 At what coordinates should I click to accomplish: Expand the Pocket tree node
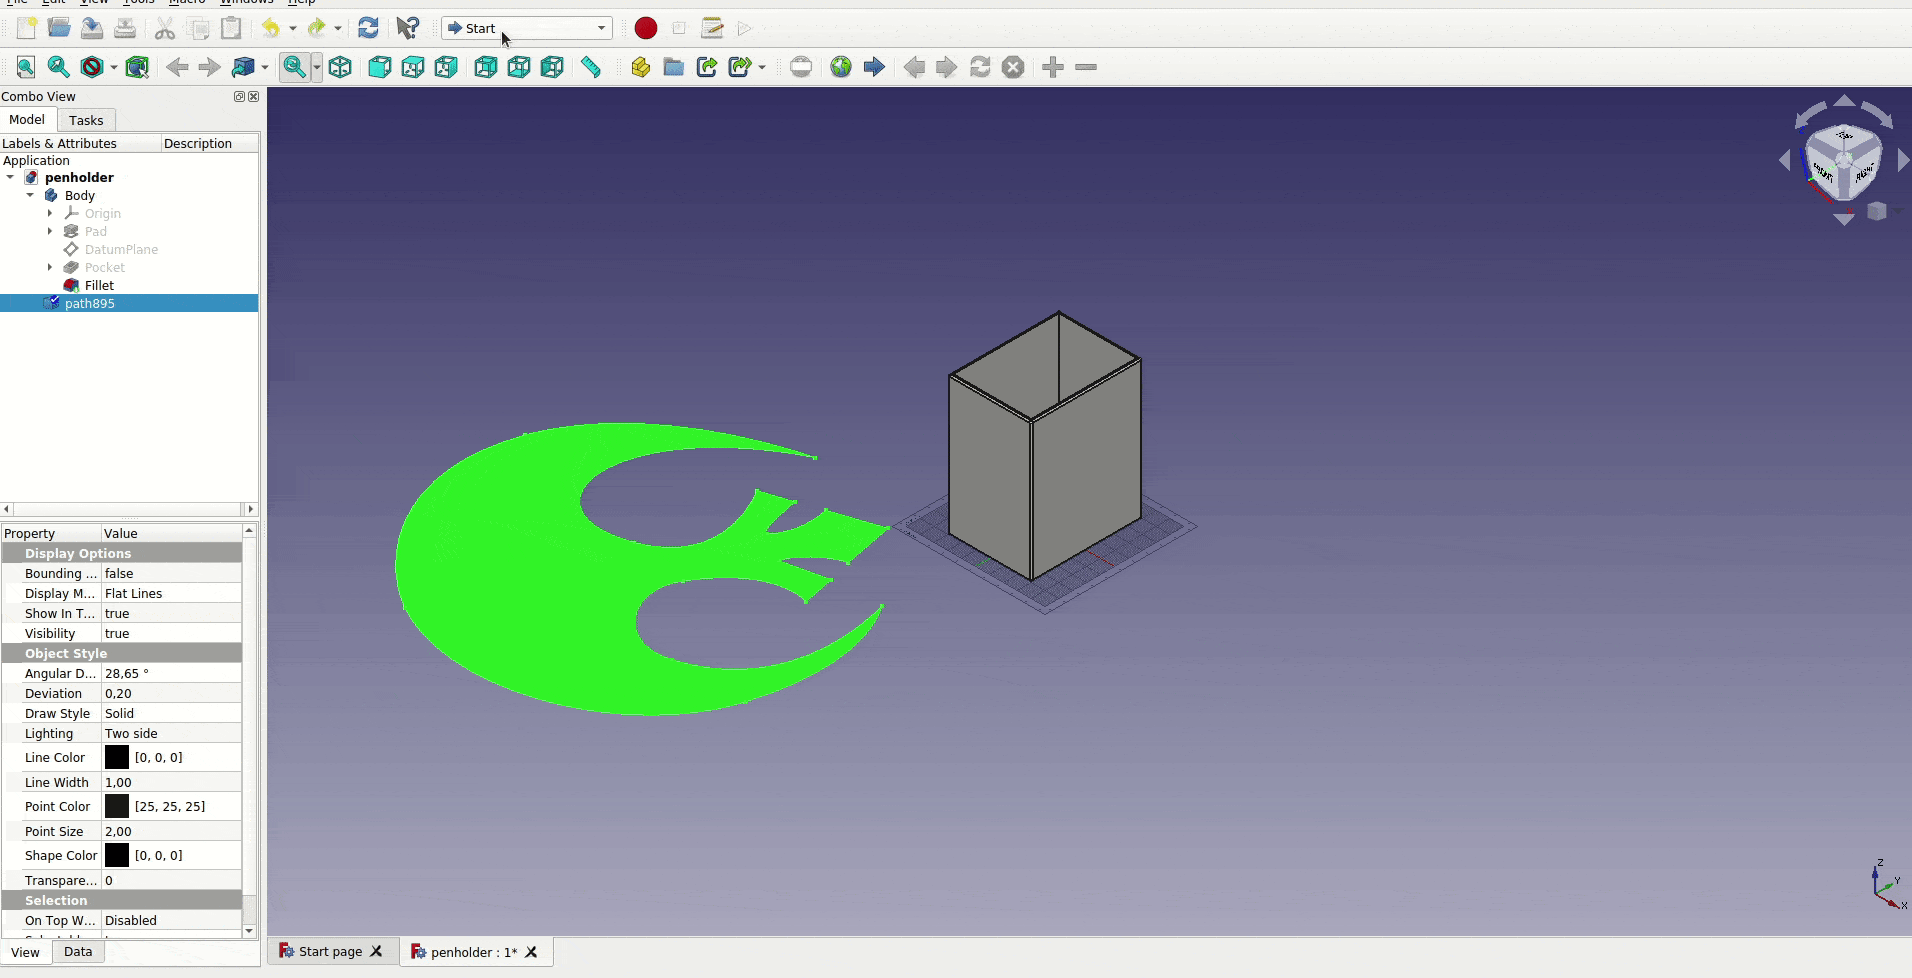coord(50,267)
